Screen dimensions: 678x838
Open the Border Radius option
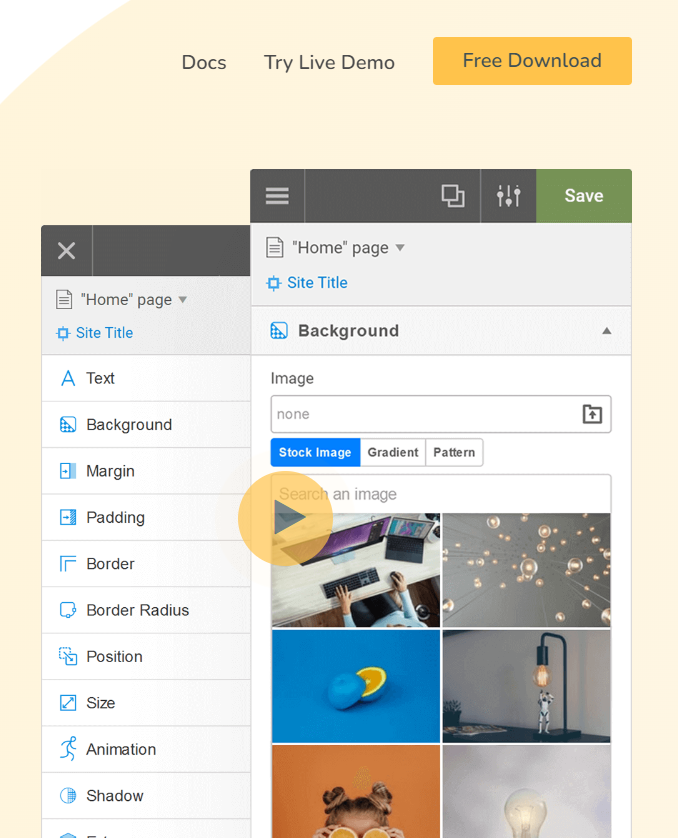pos(146,610)
